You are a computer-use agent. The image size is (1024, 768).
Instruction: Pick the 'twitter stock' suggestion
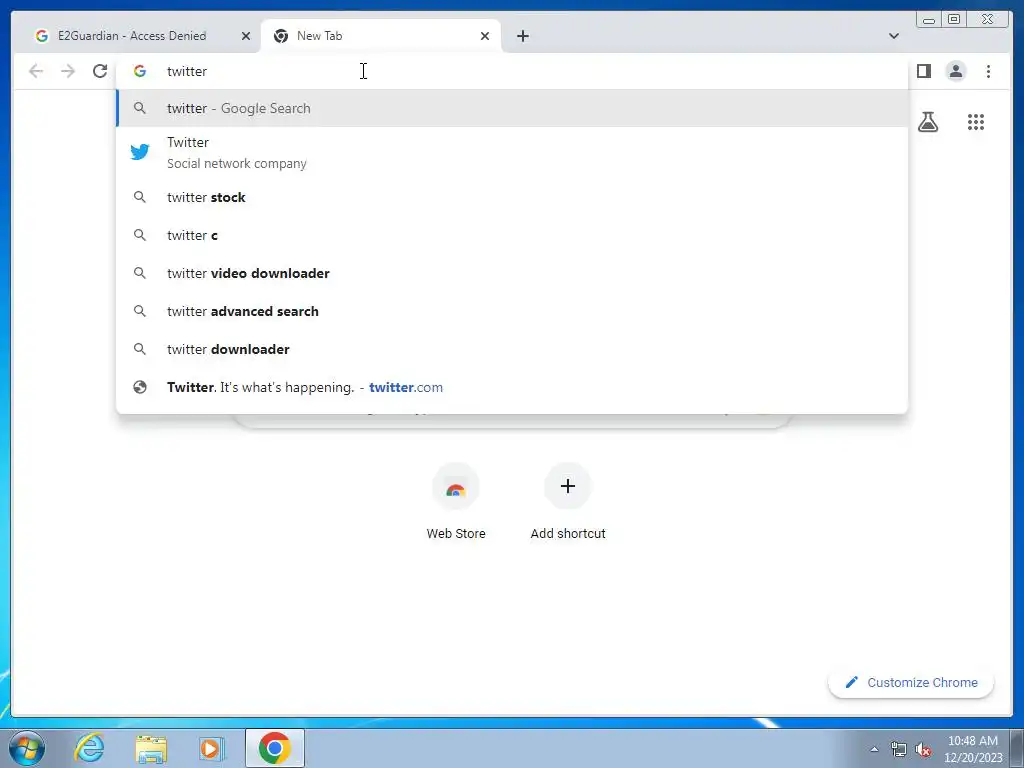511,197
